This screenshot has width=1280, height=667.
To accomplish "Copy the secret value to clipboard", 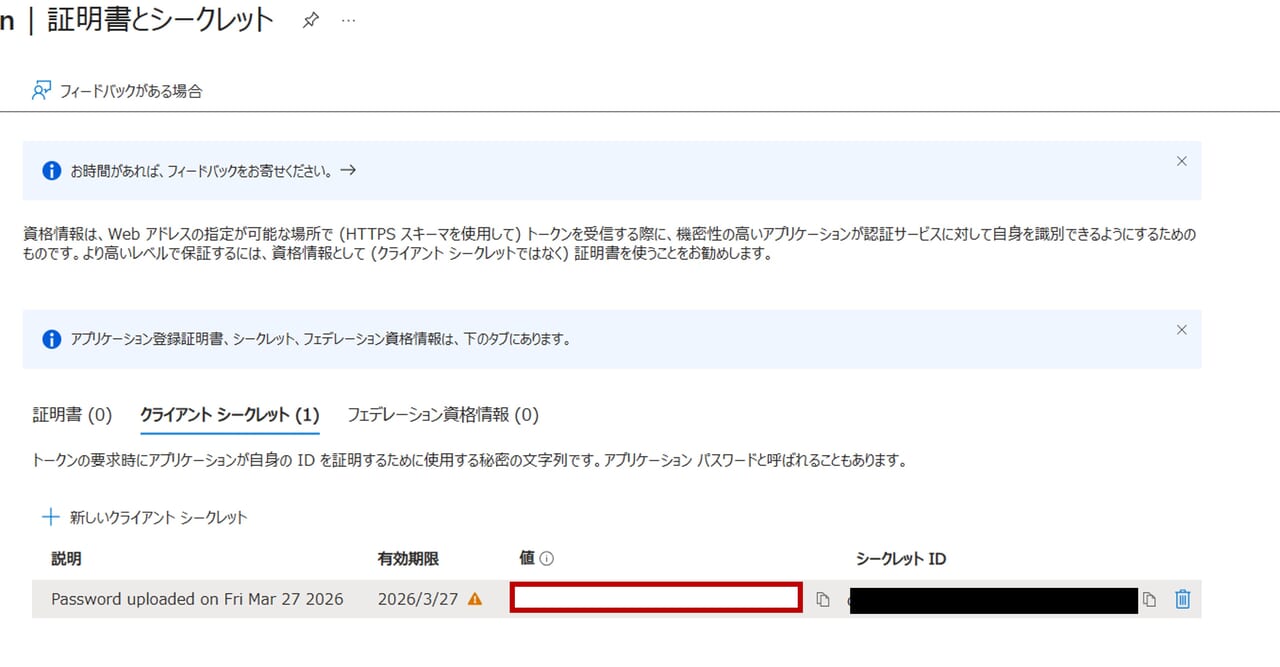I will (x=822, y=600).
